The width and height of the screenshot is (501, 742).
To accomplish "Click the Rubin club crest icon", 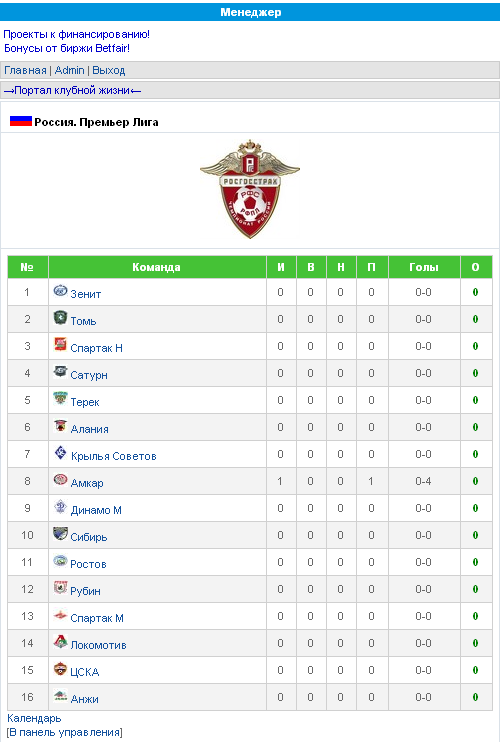I will [x=61, y=588].
